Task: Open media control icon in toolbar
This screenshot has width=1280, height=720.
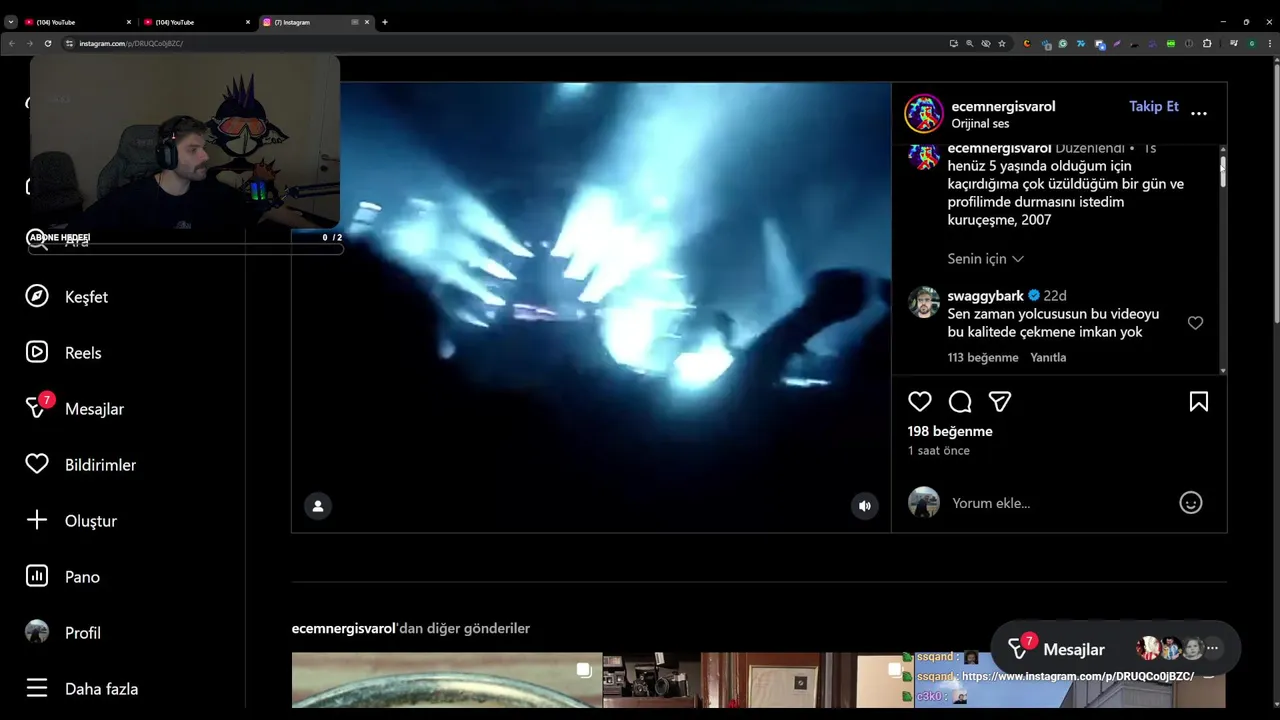Action: (1235, 43)
